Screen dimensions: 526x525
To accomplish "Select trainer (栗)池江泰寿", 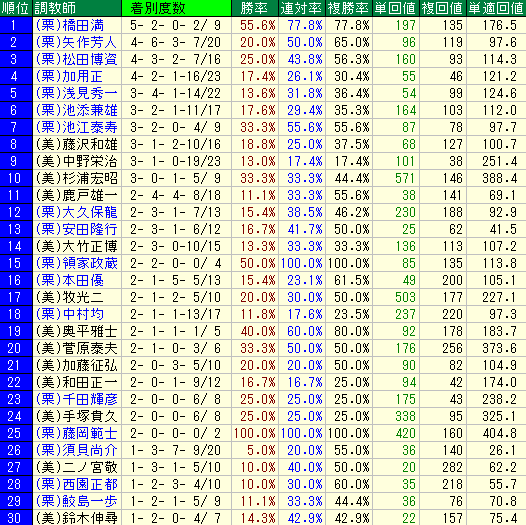I will click(76, 127).
